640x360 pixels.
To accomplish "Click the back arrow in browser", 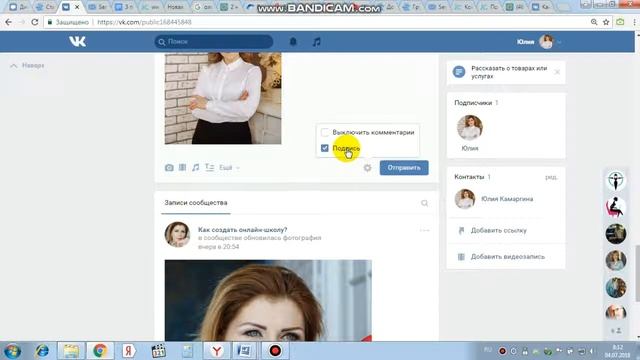I will coord(8,22).
